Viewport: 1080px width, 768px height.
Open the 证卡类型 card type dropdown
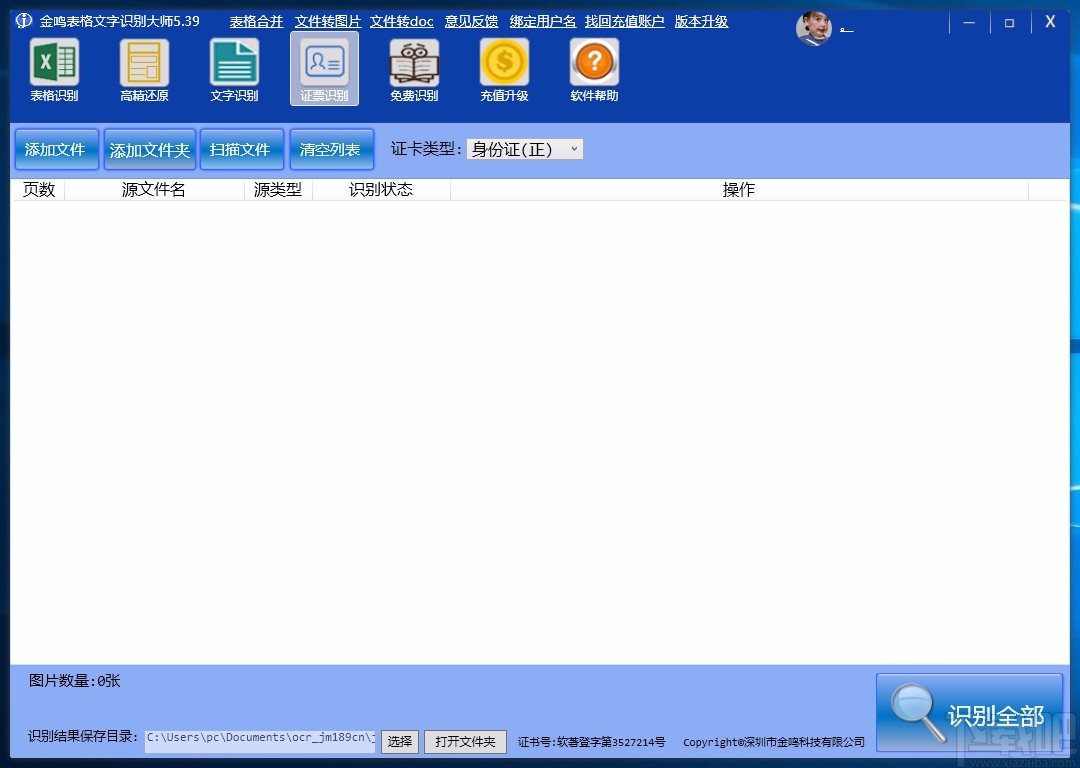[524, 148]
